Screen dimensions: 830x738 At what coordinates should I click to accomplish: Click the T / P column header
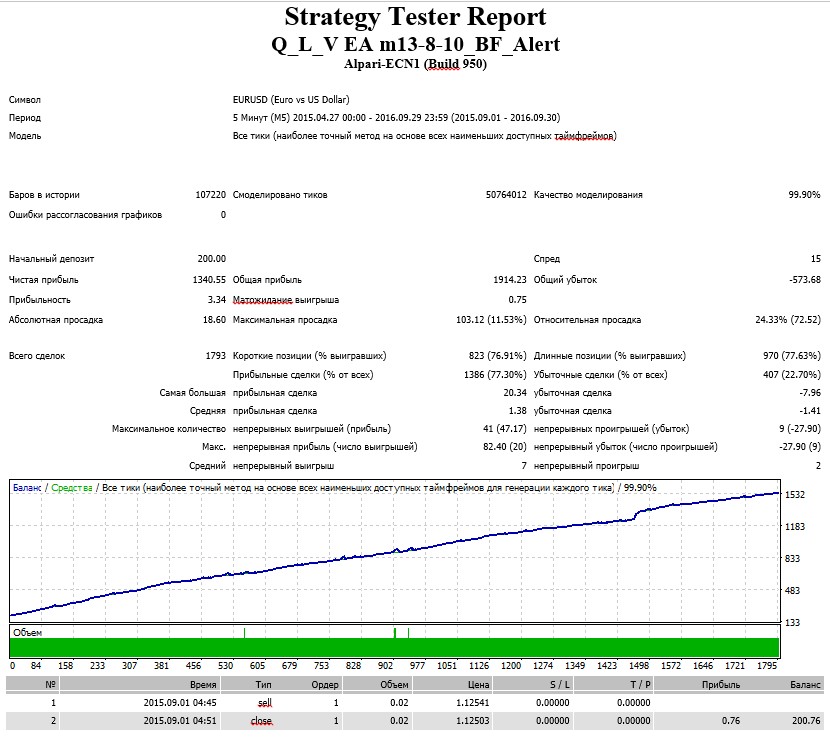click(x=640, y=685)
